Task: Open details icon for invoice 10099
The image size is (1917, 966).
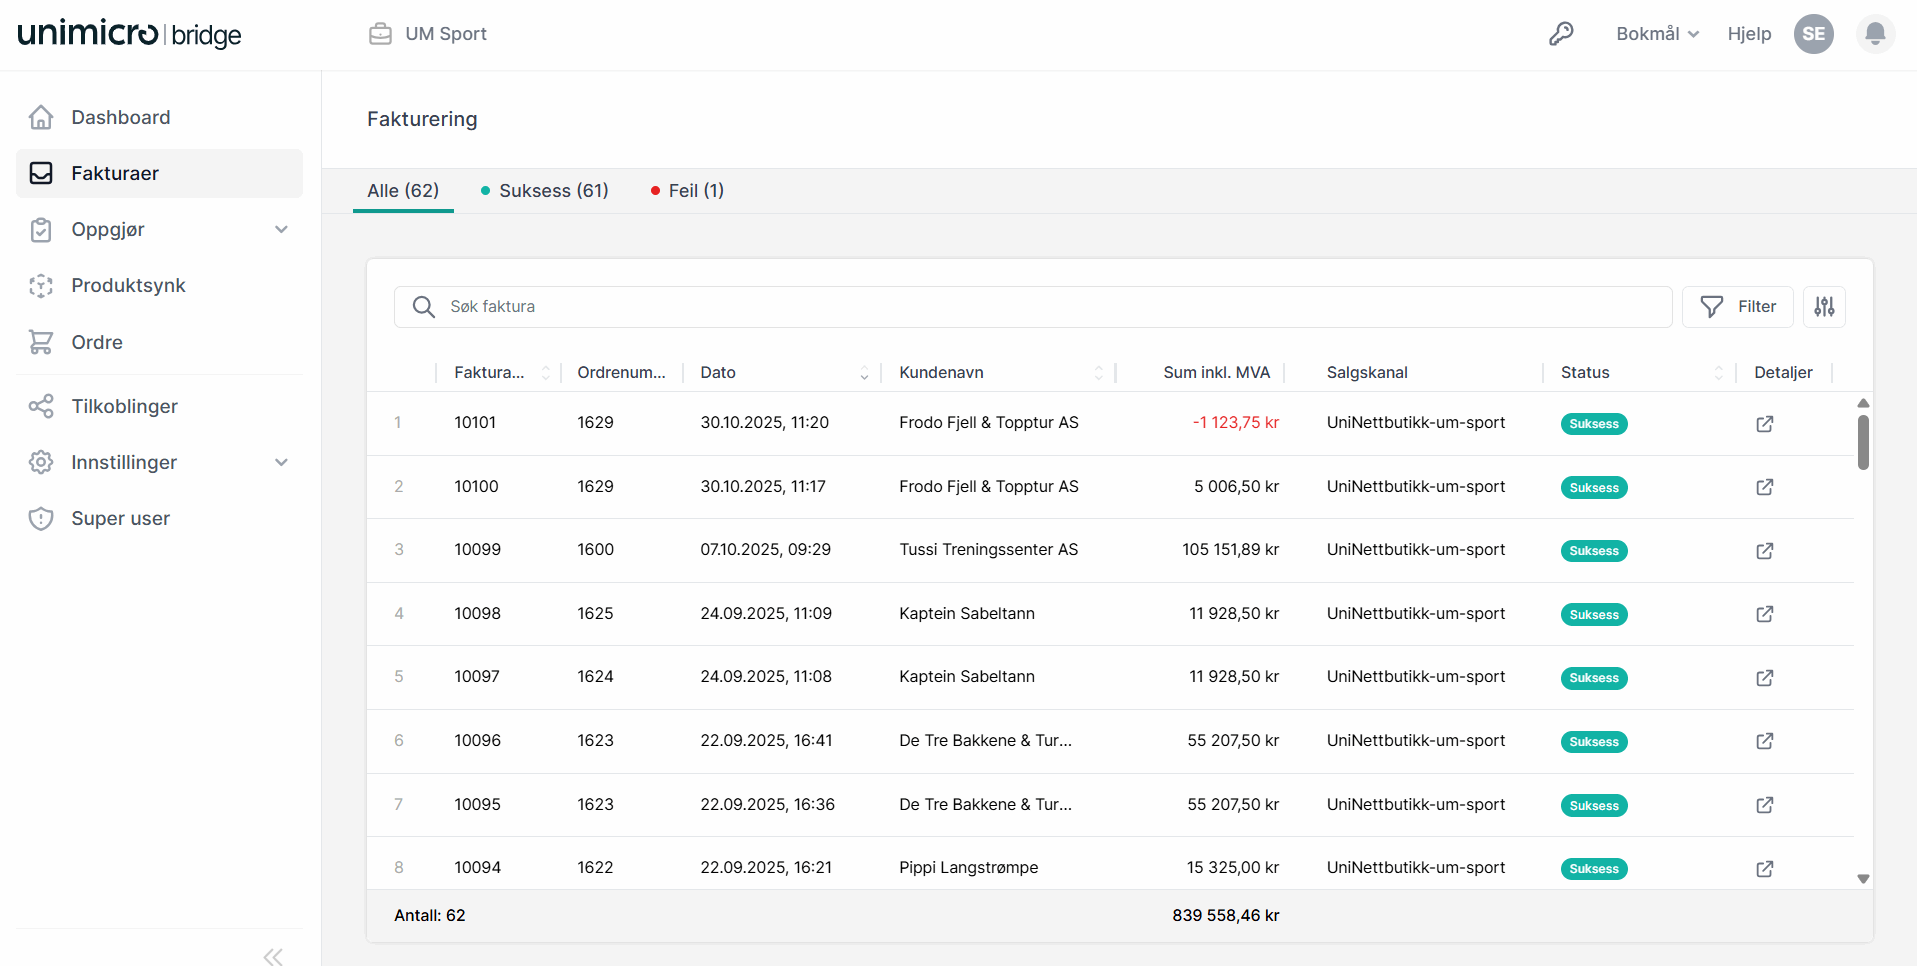Action: 1764,551
